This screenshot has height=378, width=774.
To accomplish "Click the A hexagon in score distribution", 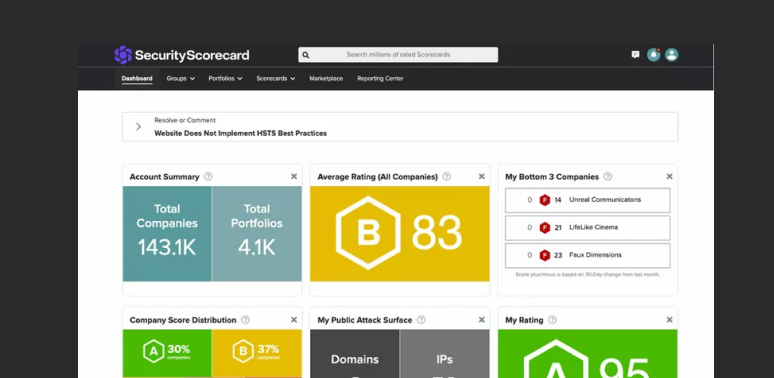I will (154, 352).
